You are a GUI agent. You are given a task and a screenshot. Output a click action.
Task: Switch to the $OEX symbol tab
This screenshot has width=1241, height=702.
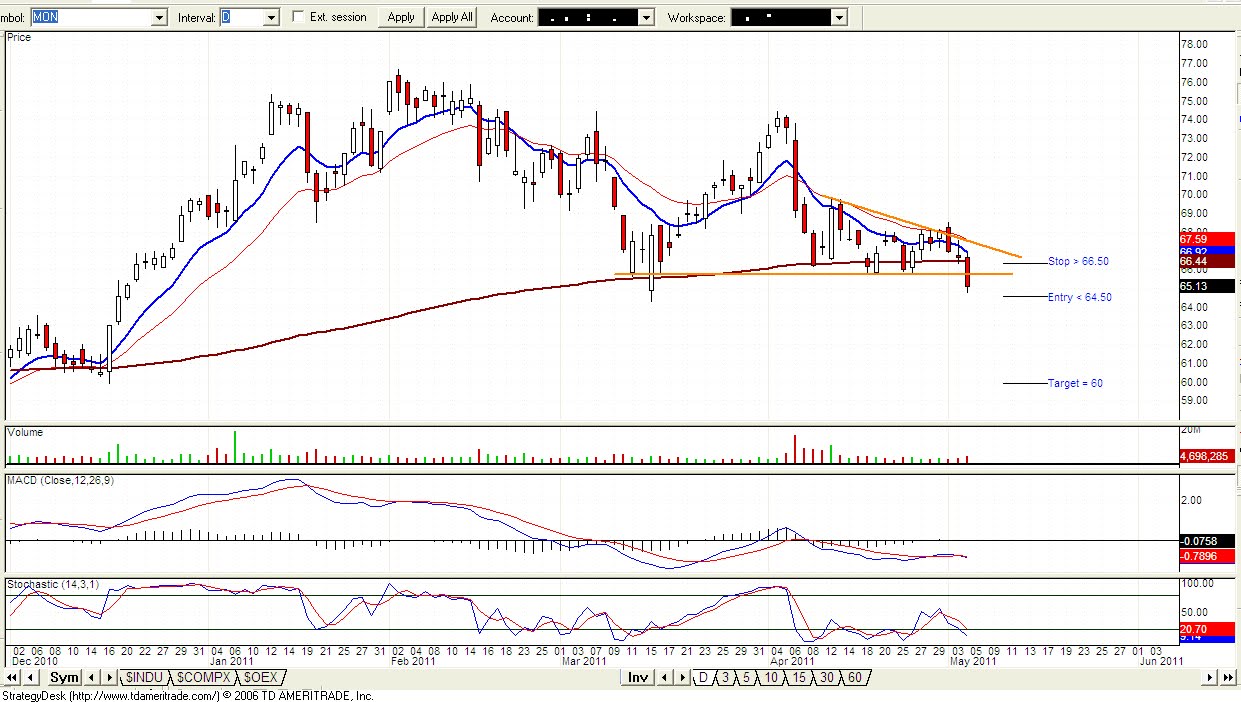tap(260, 677)
